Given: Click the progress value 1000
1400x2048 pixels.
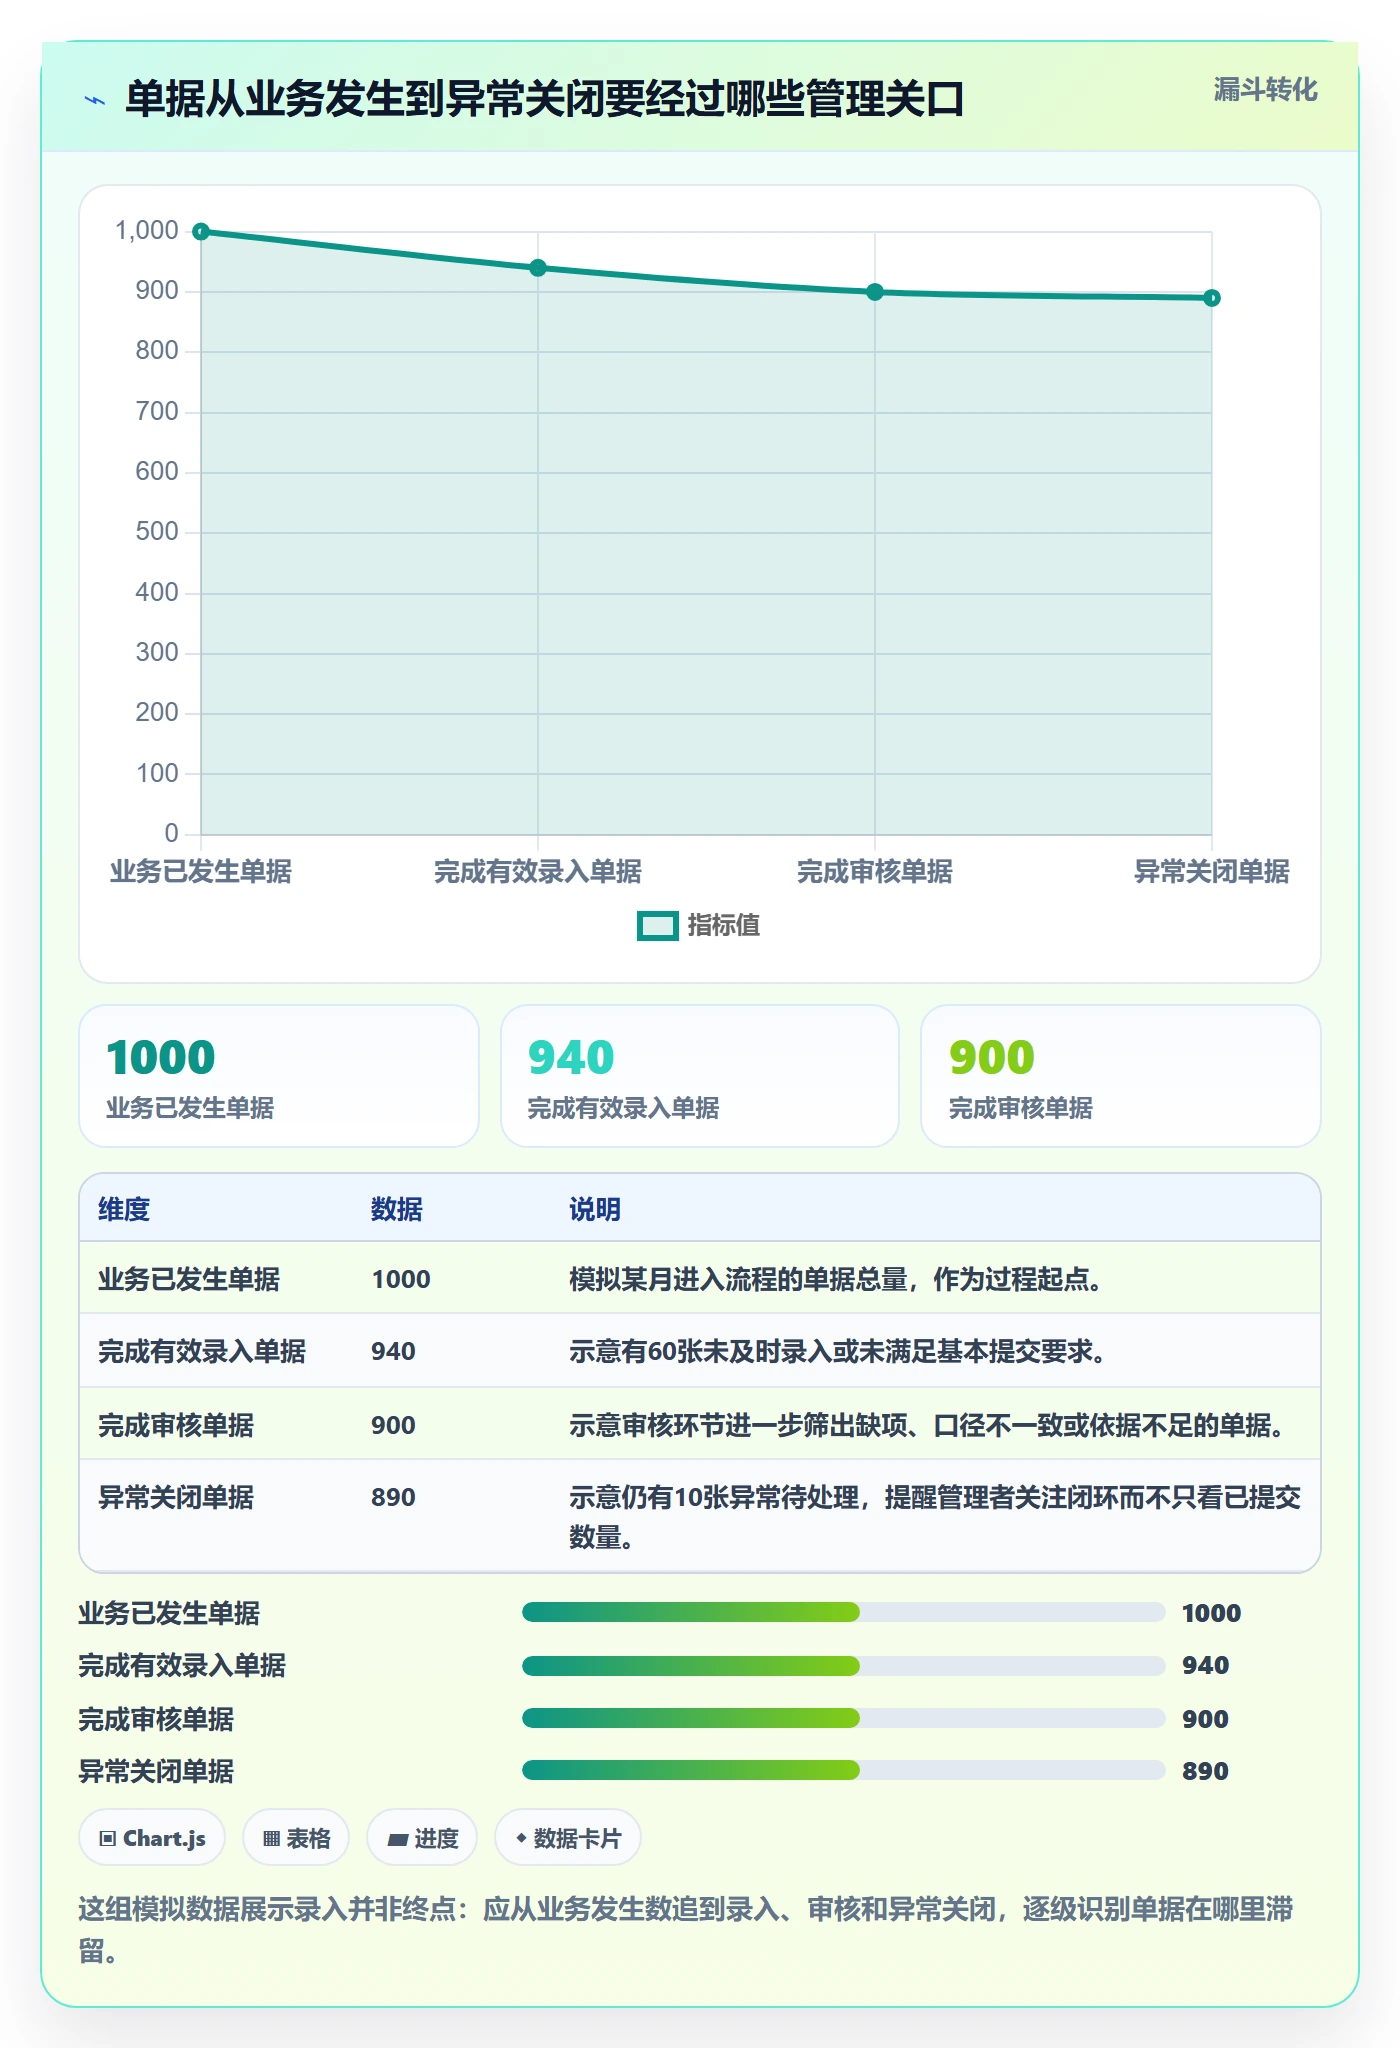Looking at the screenshot, I should (1211, 1613).
